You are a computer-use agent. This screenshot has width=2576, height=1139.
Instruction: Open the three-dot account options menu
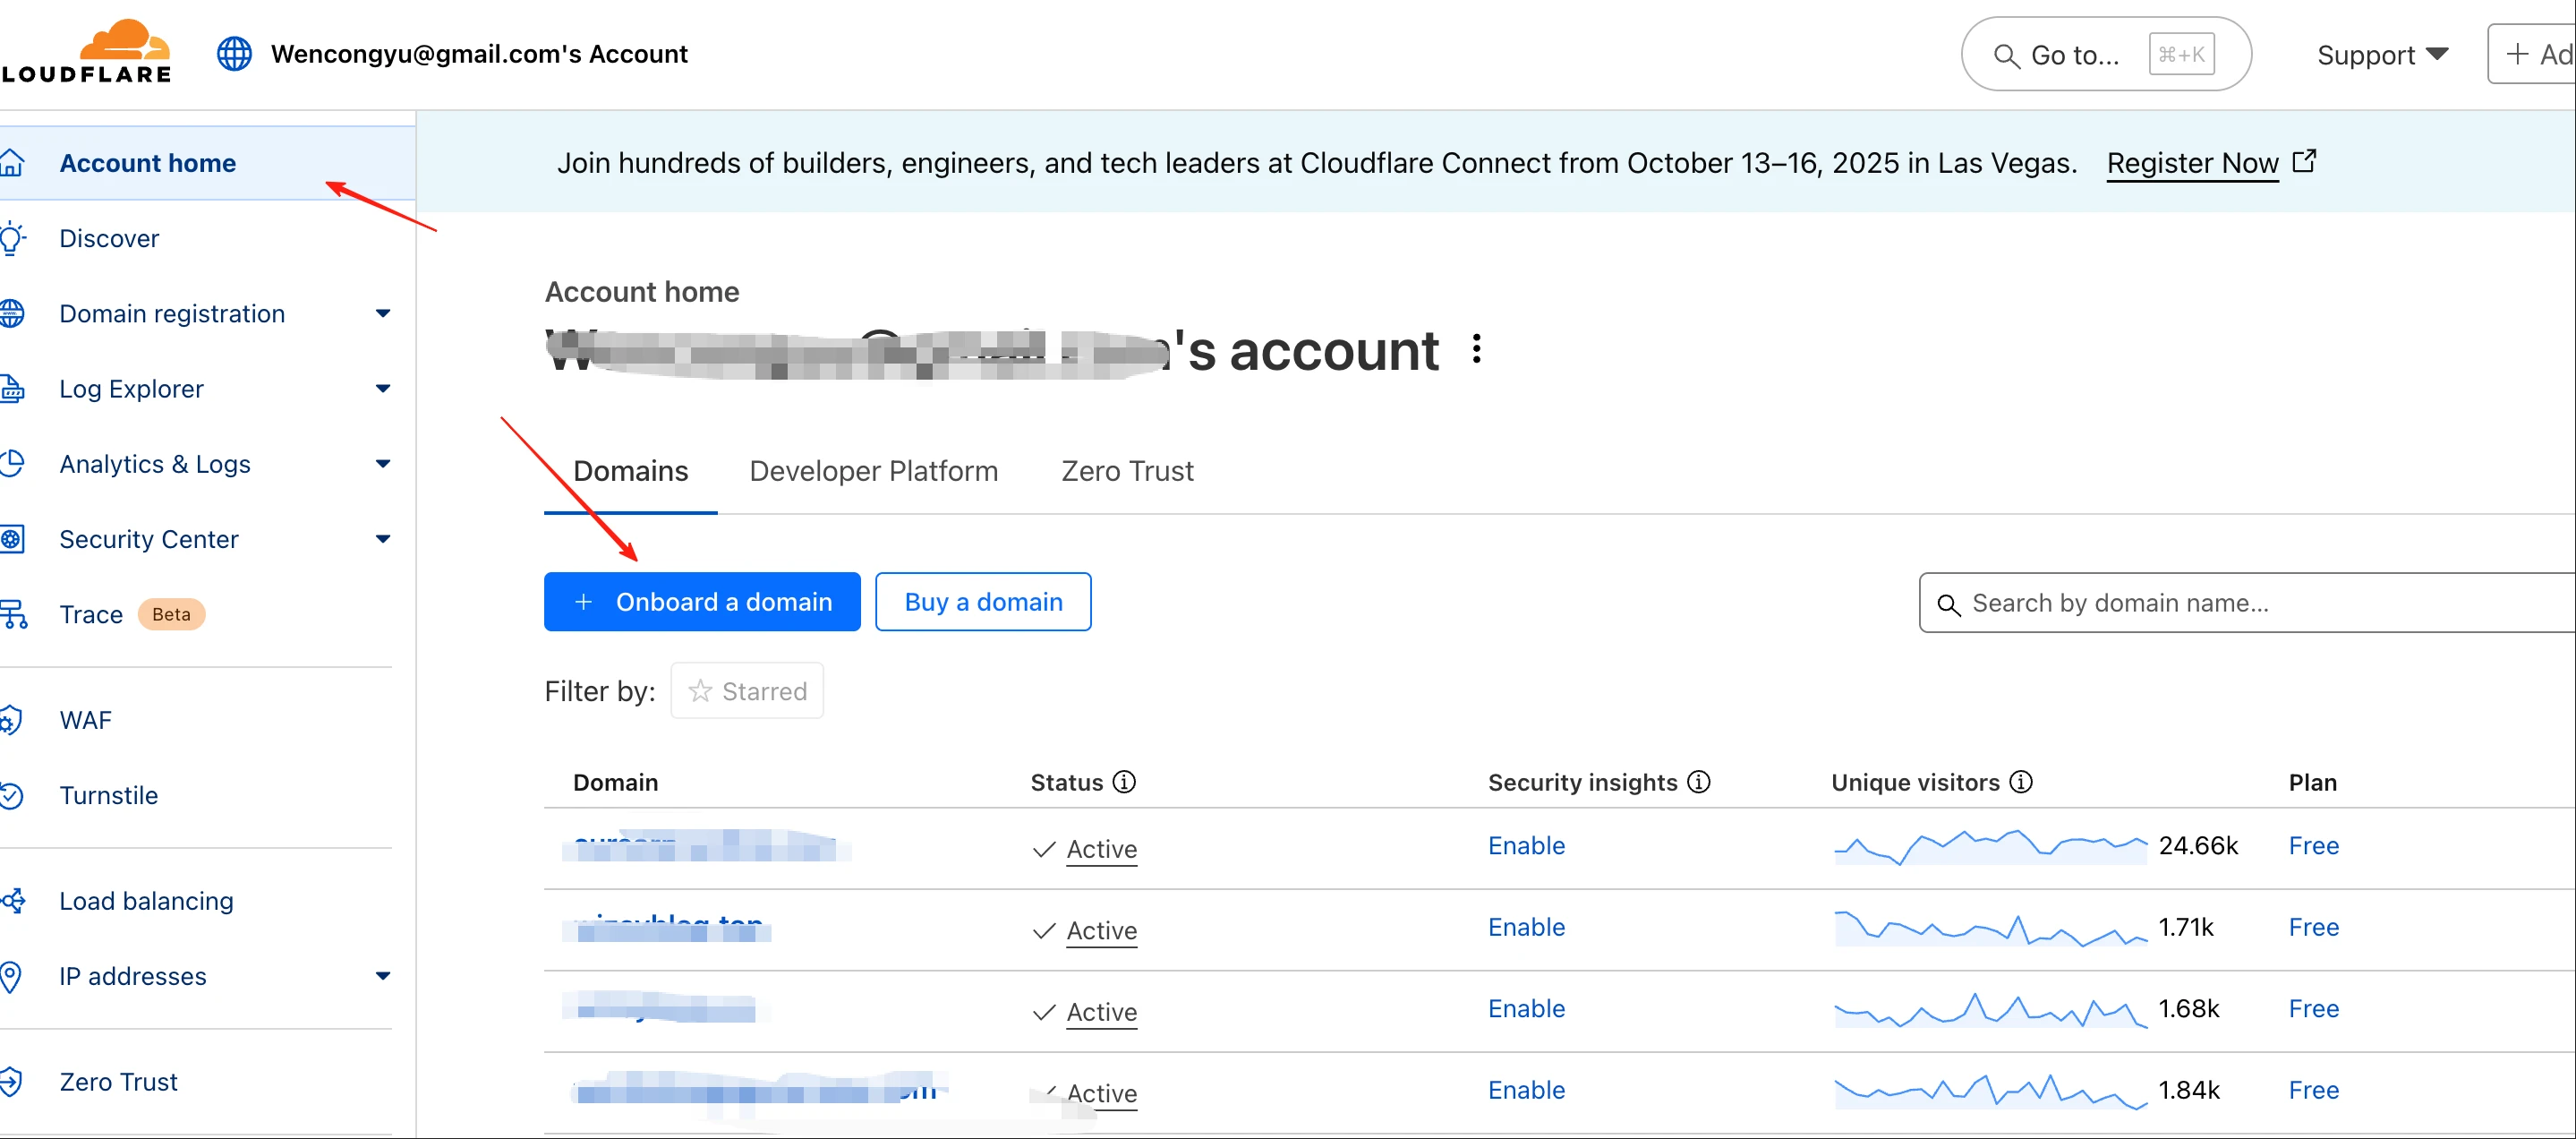click(x=1476, y=349)
